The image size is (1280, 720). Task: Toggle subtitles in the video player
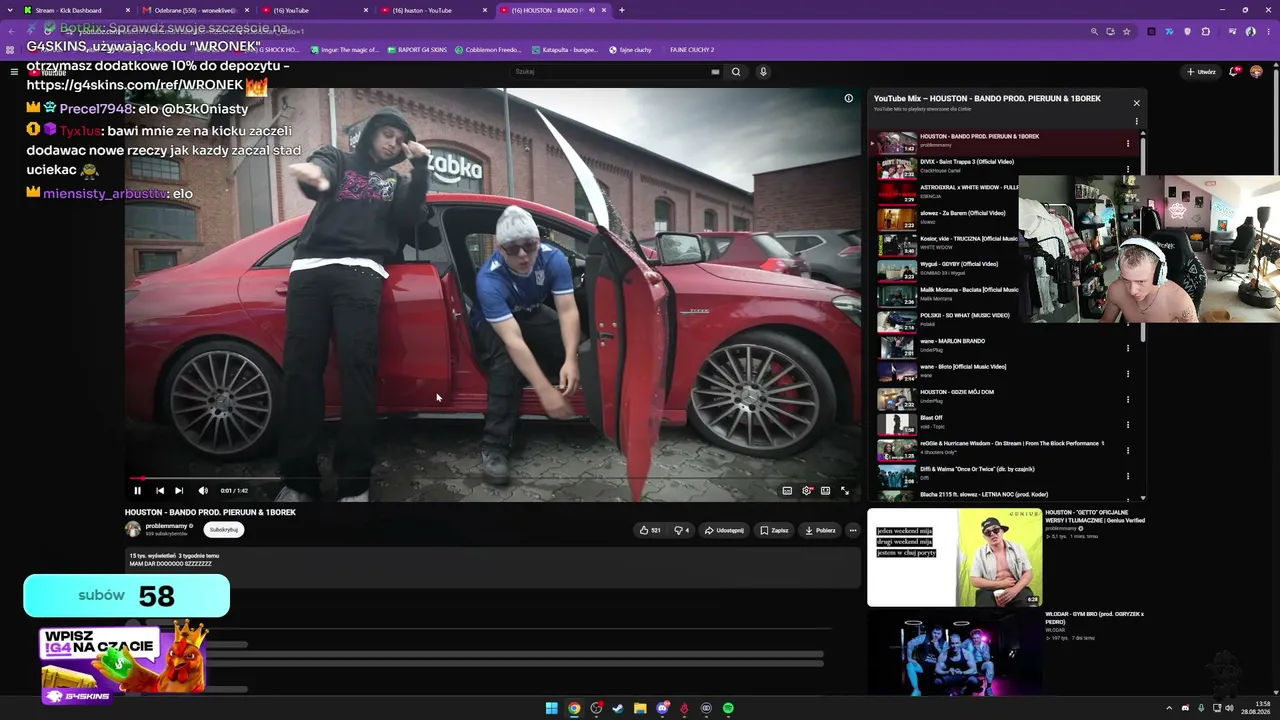pyautogui.click(x=787, y=491)
